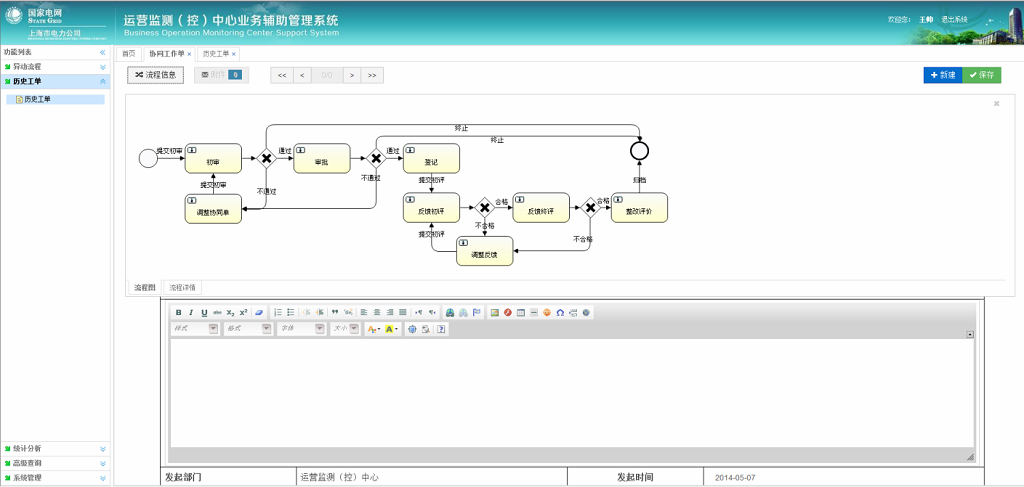
Task: Click the 新建 button
Action: pyautogui.click(x=942, y=75)
